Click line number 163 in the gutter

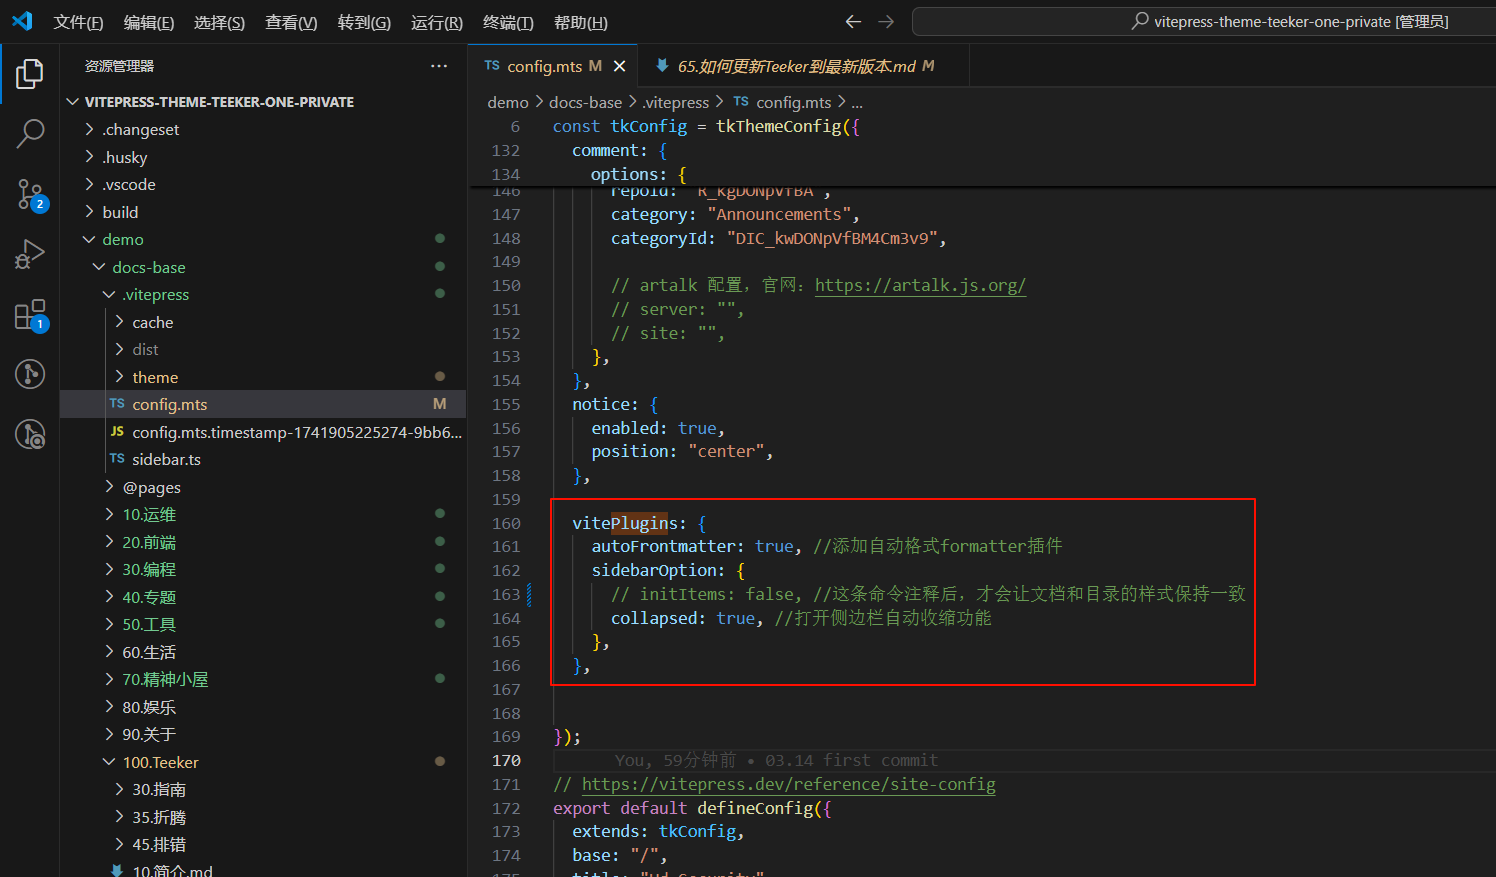pos(506,594)
